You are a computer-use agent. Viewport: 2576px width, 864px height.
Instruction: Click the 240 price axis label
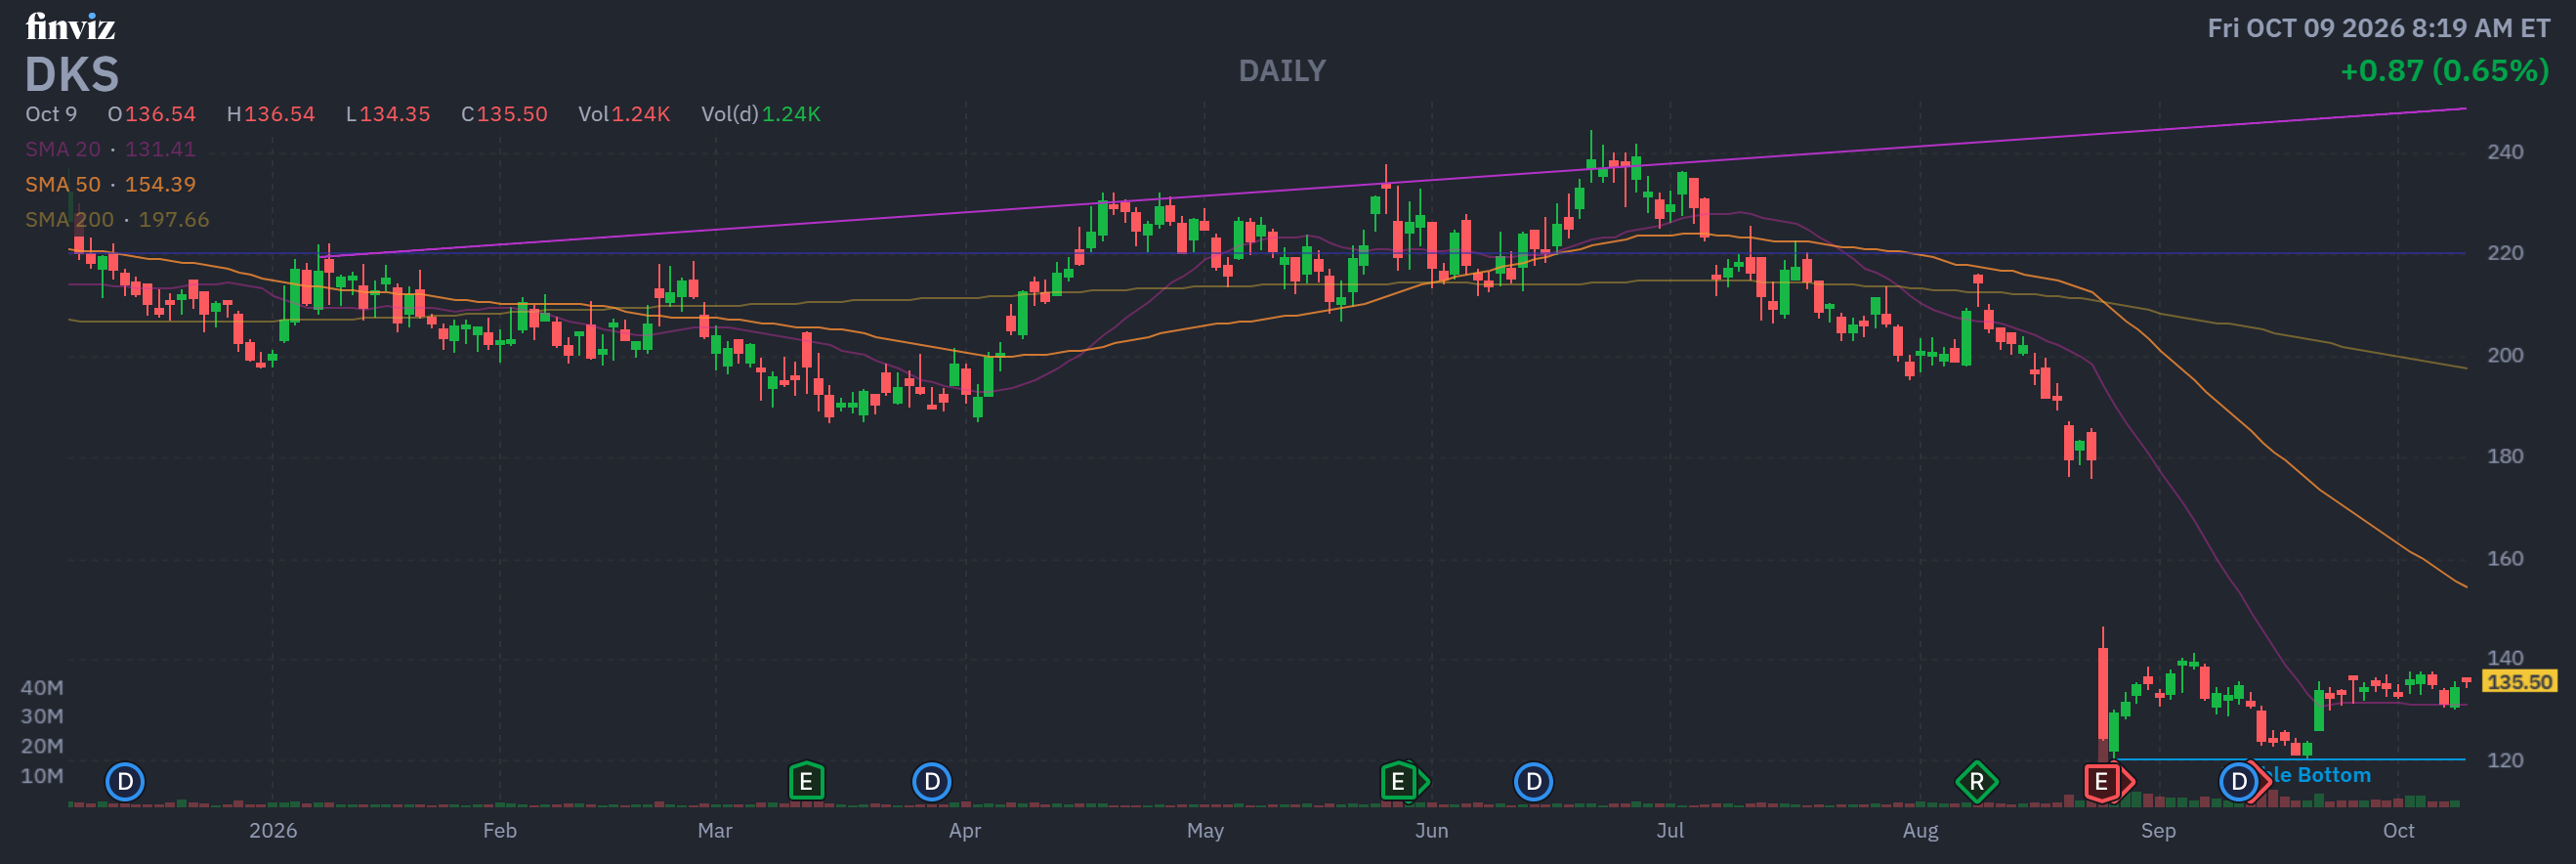[2505, 152]
